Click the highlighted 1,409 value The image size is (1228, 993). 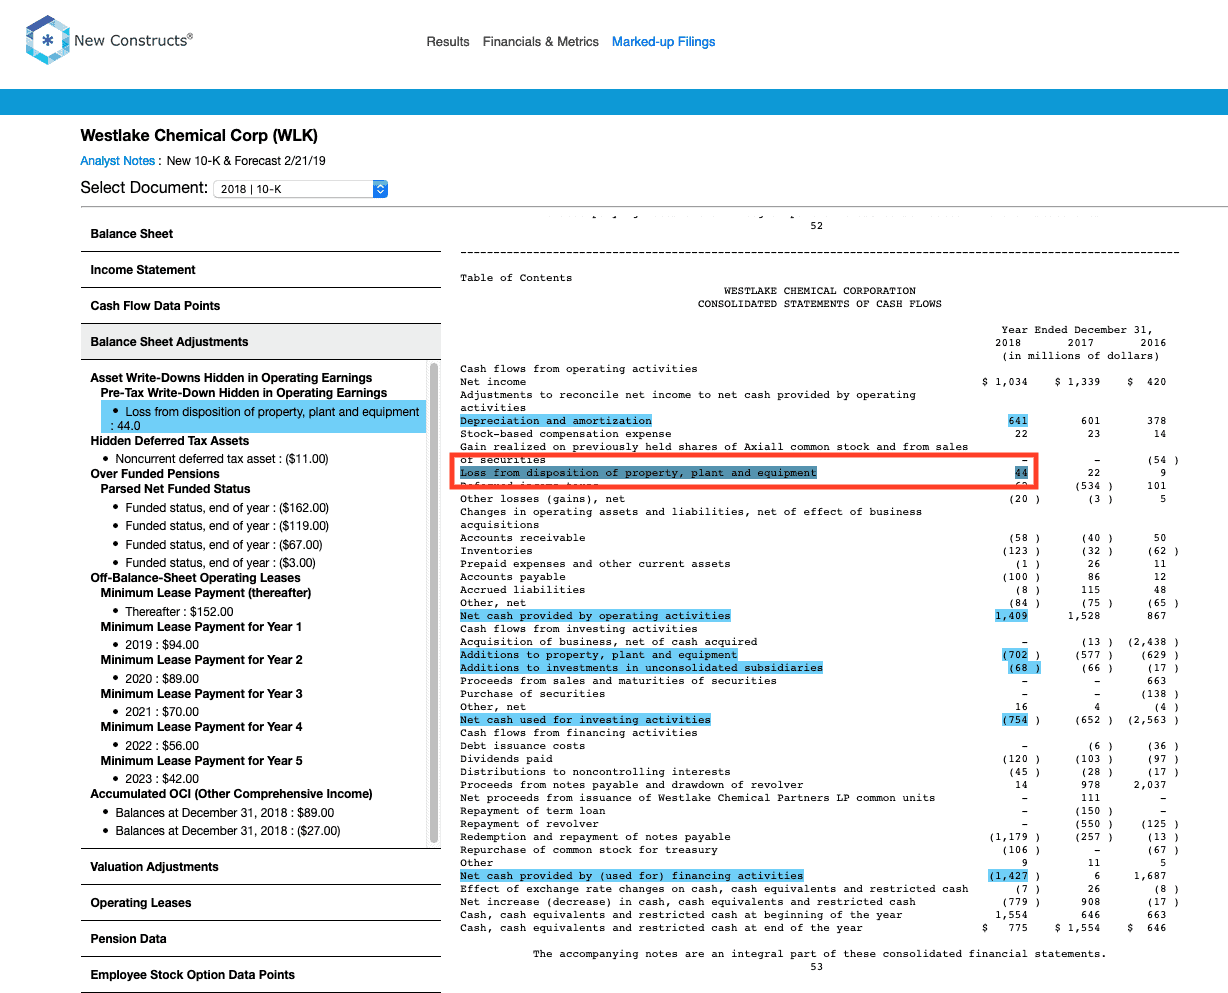tap(1011, 616)
